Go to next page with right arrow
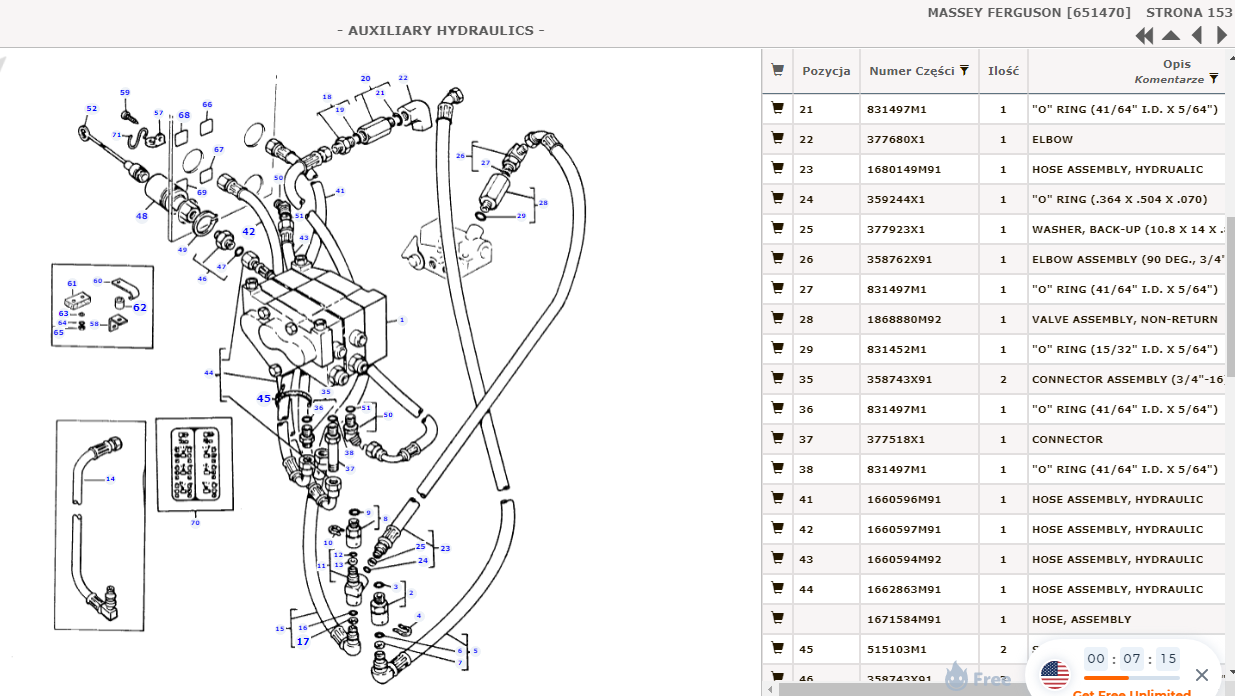 point(1221,36)
